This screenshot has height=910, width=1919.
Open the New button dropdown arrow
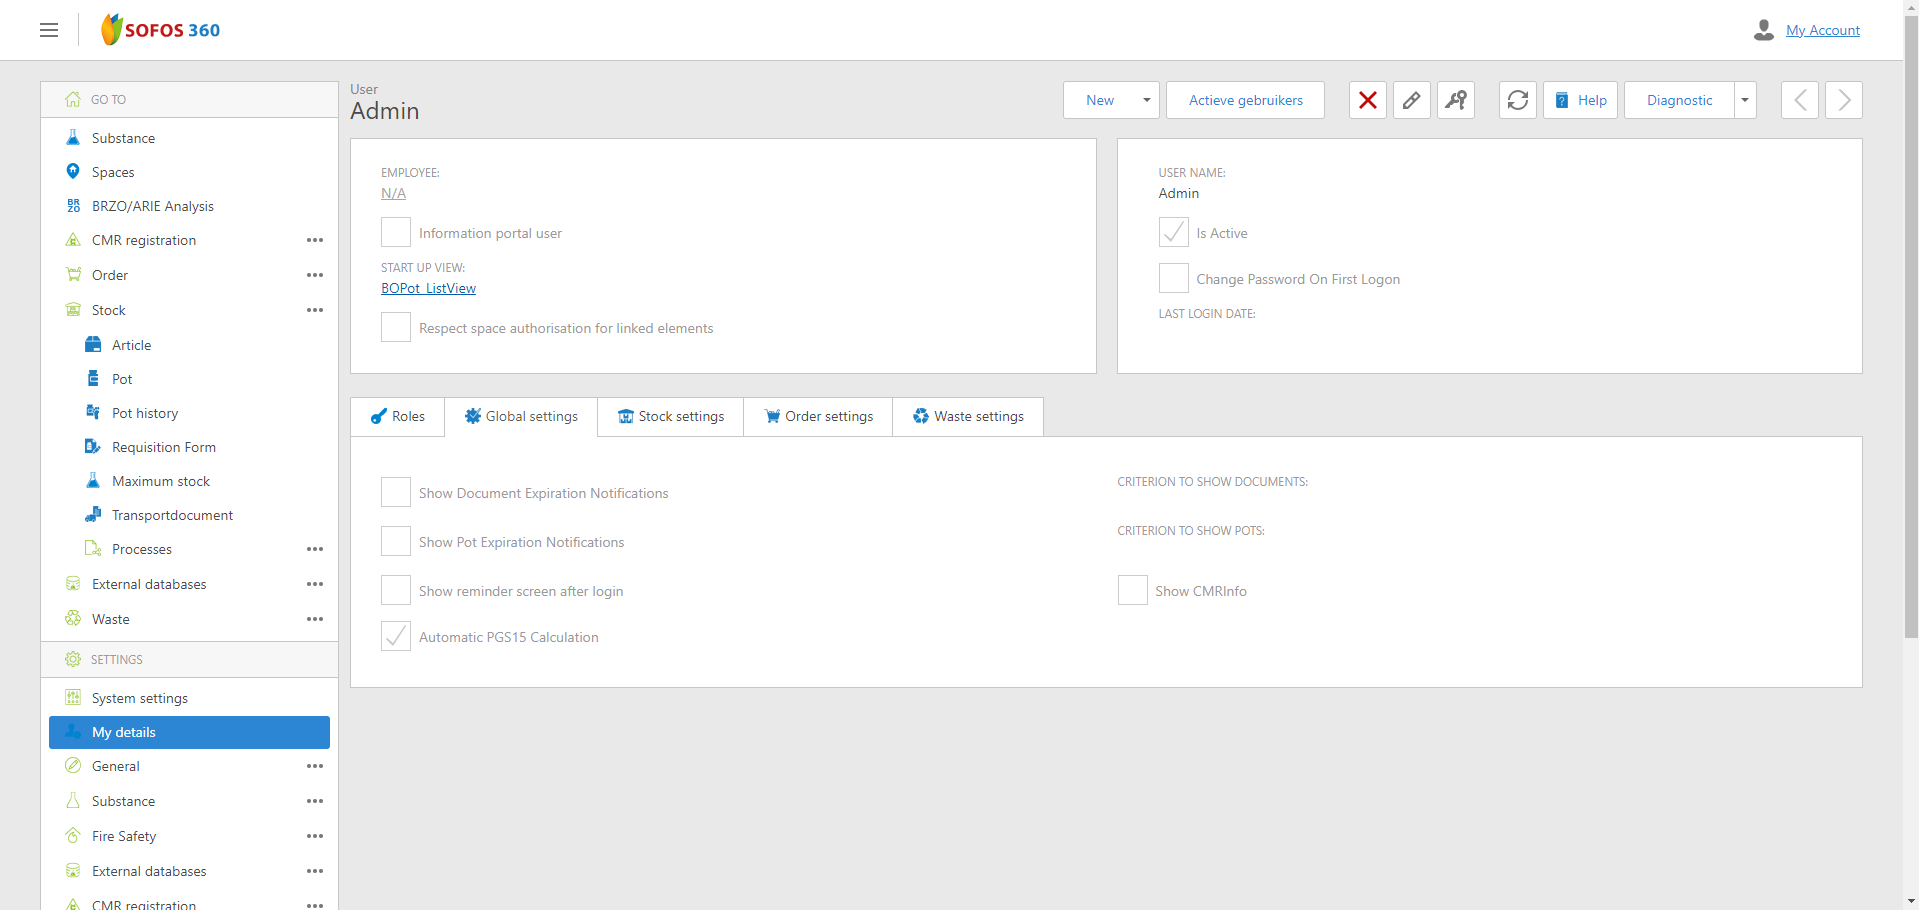1146,100
